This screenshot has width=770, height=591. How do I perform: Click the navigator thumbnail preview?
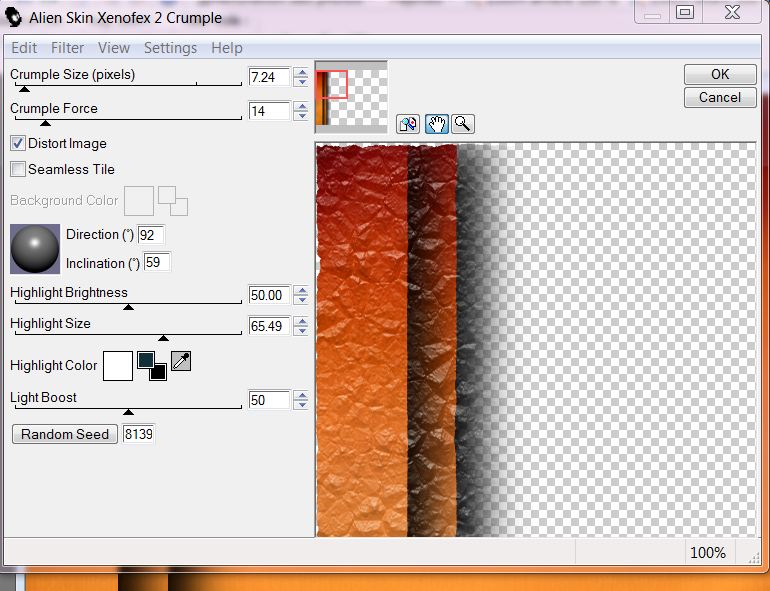[x=351, y=97]
